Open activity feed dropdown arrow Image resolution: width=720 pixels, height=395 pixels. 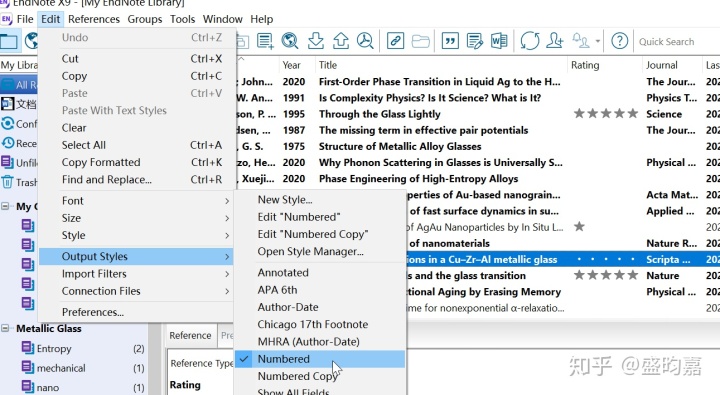coord(597,41)
